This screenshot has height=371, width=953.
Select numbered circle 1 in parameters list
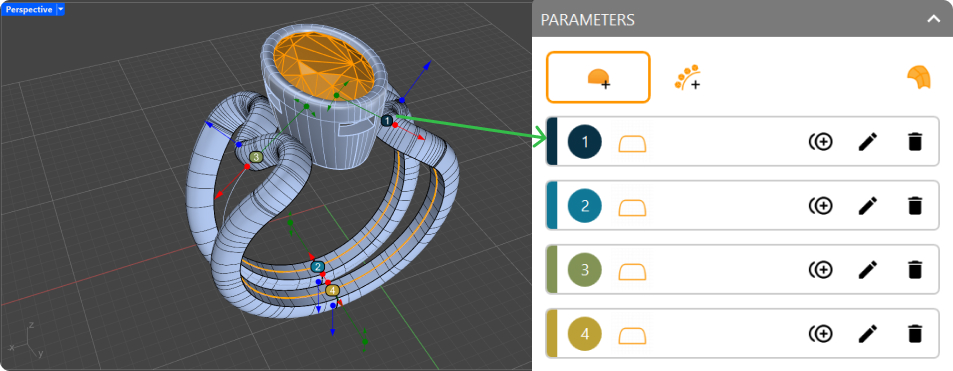click(x=585, y=142)
